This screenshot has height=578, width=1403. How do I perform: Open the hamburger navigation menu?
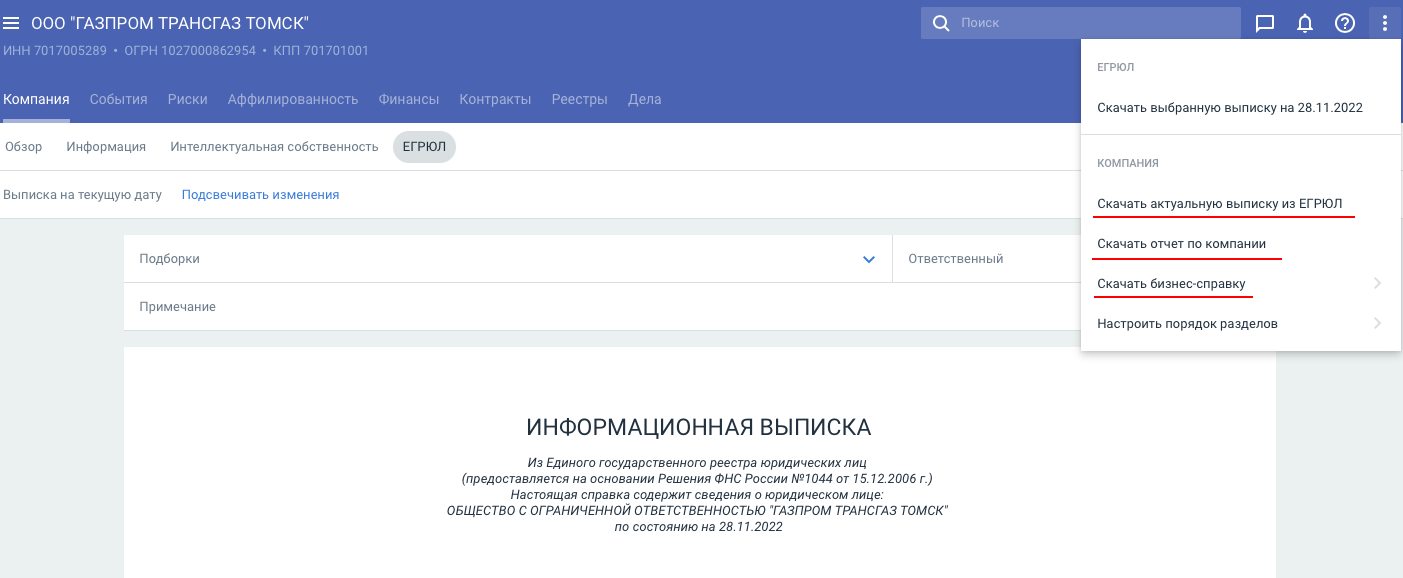click(x=12, y=23)
